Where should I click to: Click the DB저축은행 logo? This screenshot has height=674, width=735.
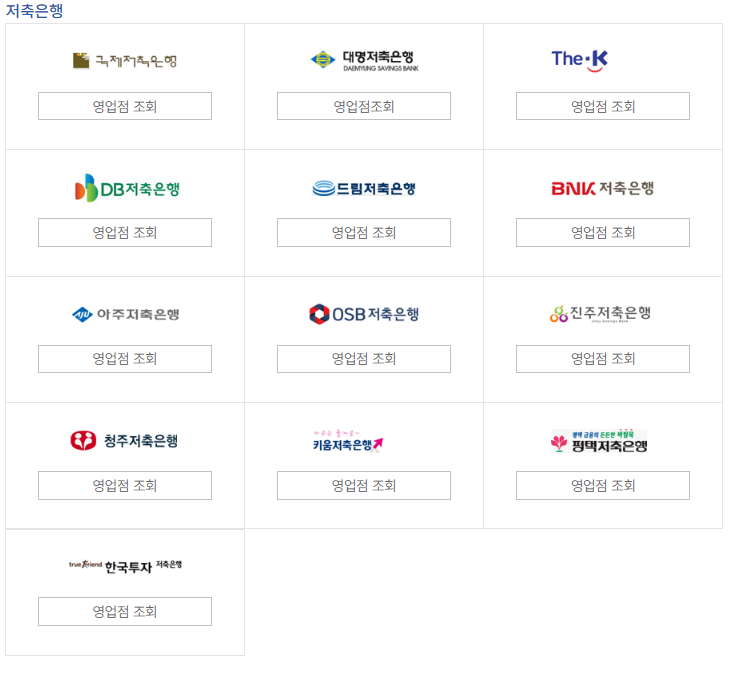[127, 188]
